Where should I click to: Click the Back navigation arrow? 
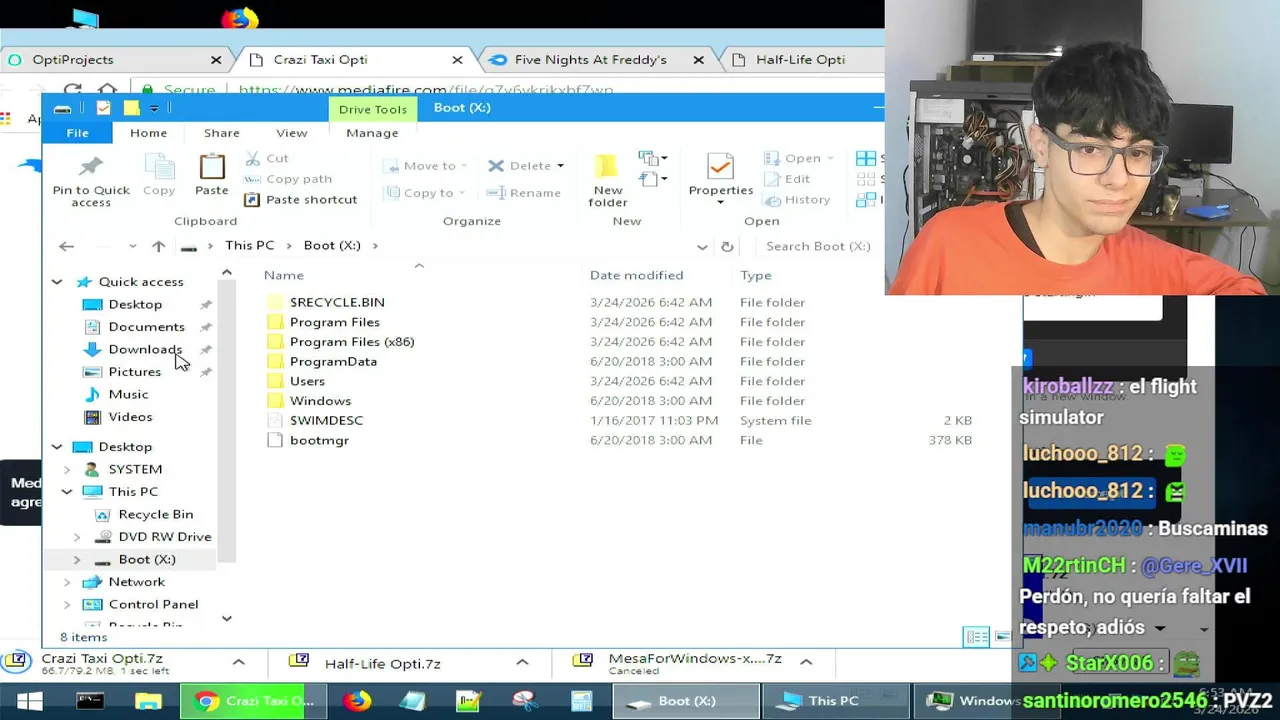tap(66, 246)
